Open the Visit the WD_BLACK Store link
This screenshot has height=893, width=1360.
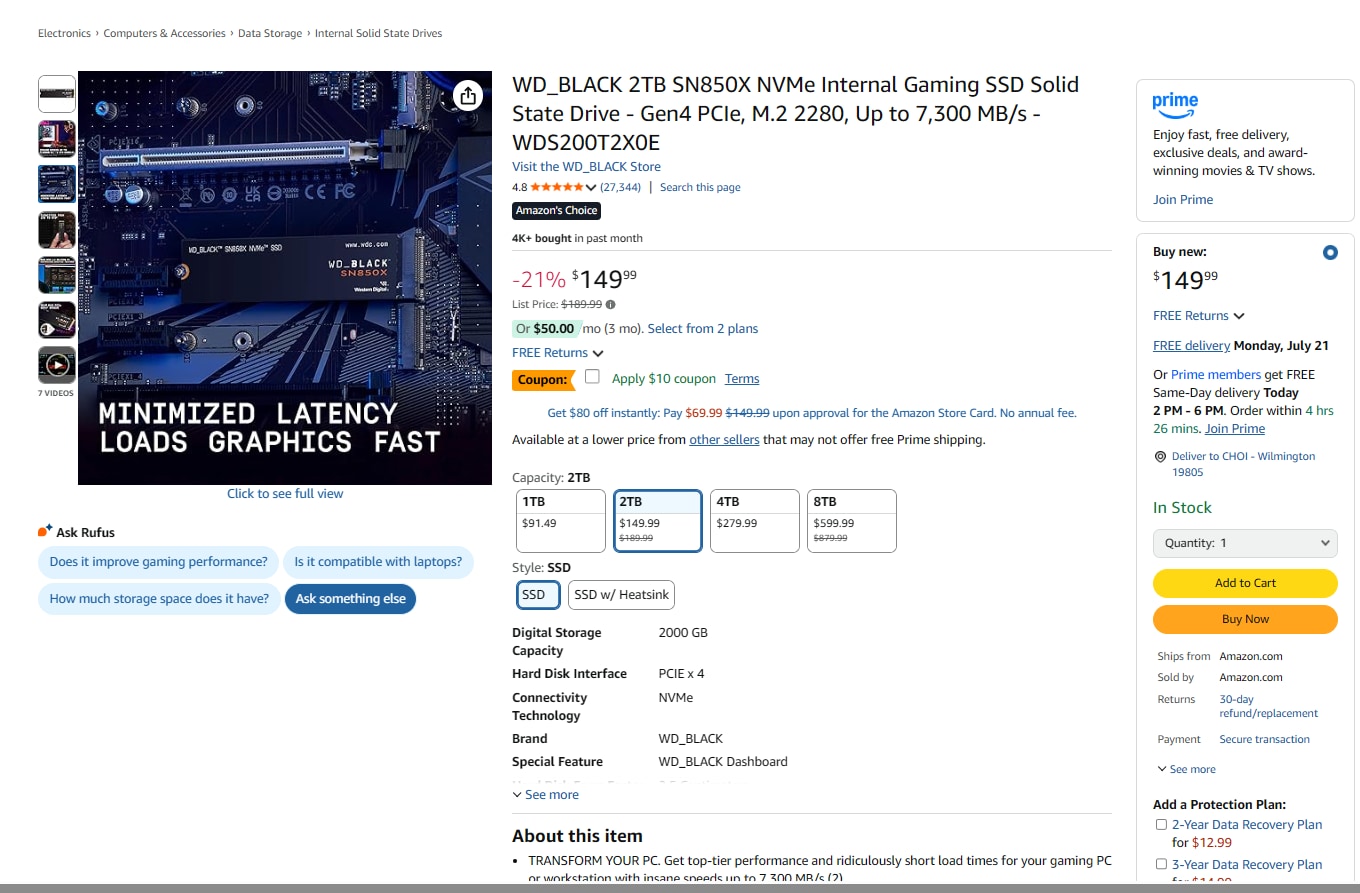point(586,167)
